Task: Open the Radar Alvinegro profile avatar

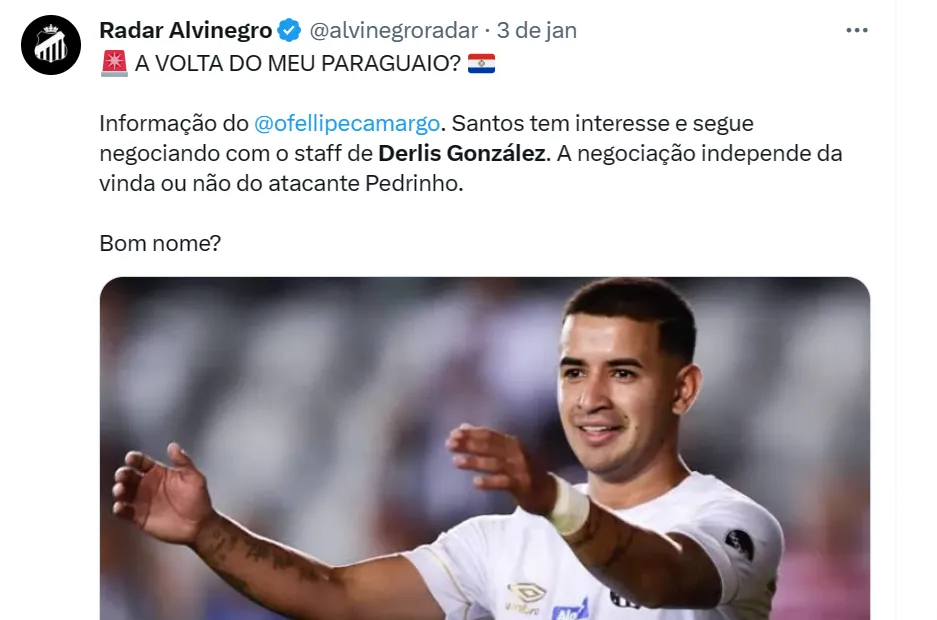Action: [51, 45]
